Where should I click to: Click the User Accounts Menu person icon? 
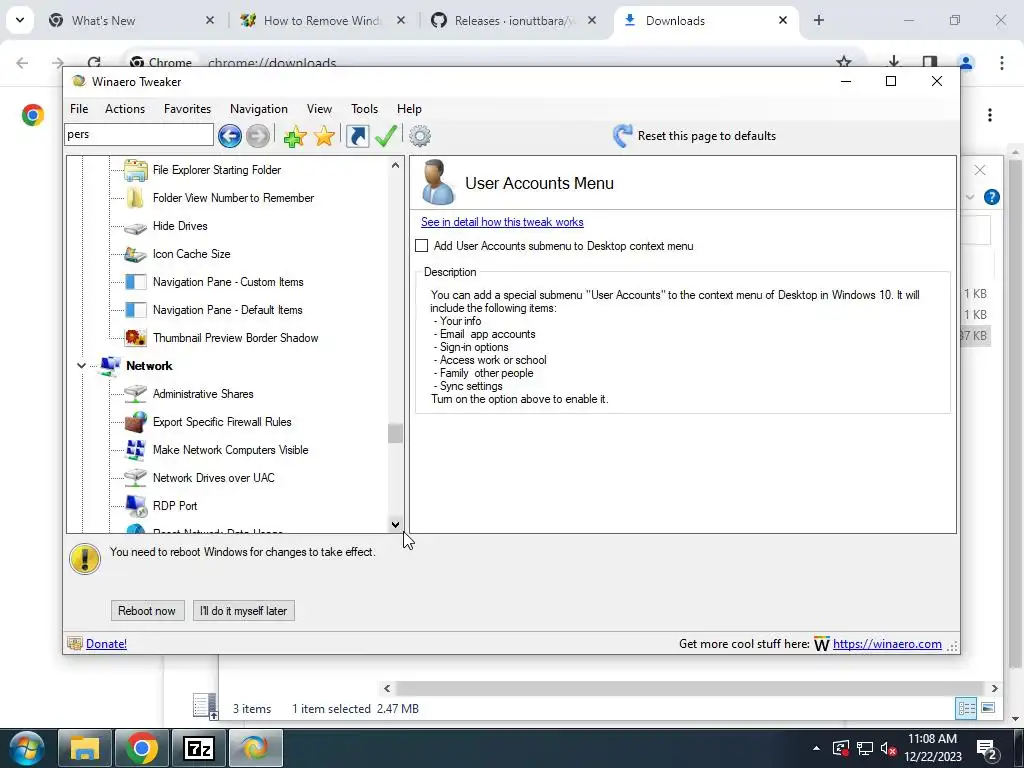438,183
